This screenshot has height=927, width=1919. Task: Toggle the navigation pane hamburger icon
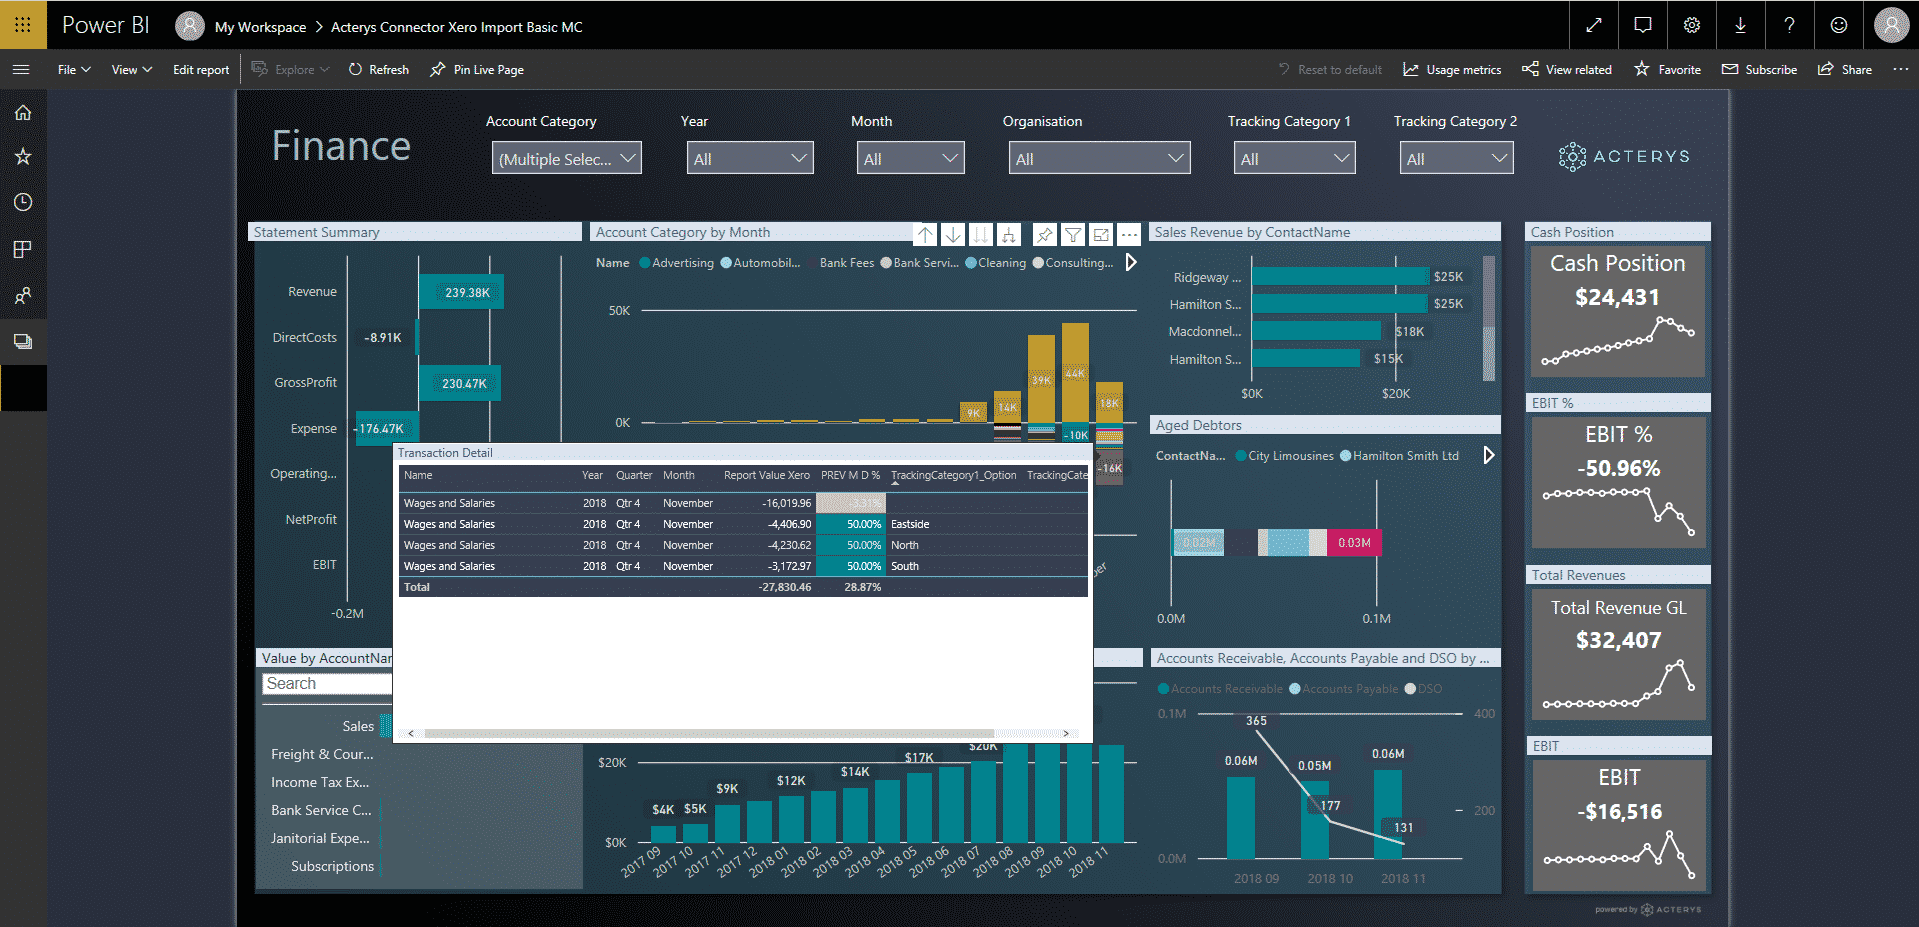(21, 70)
